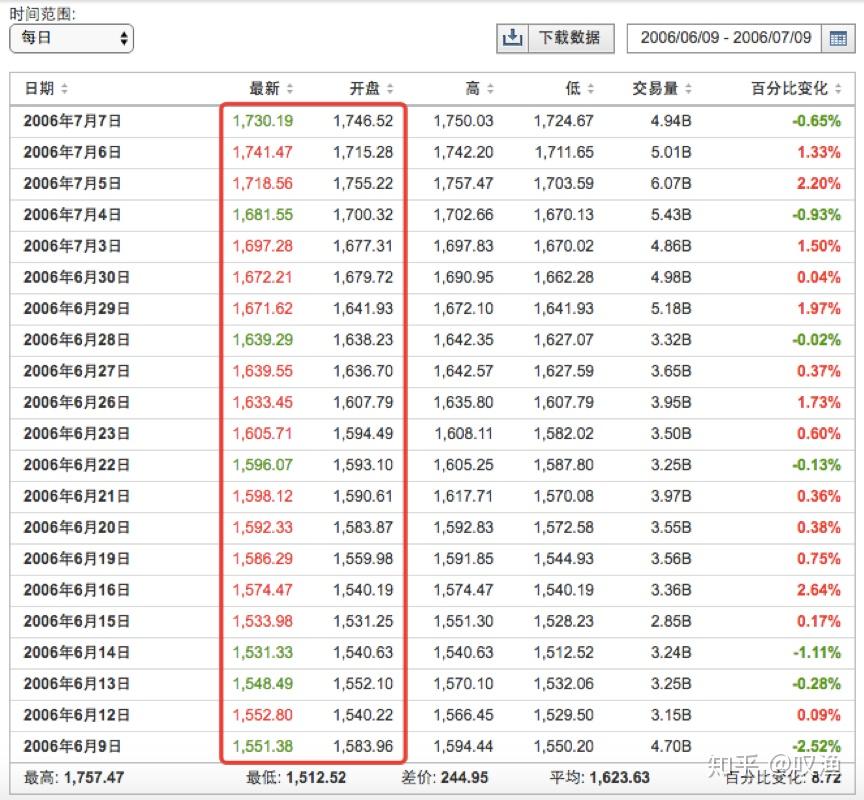Sort by 开盘 column arrows
The width and height of the screenshot is (864, 800).
tap(390, 88)
